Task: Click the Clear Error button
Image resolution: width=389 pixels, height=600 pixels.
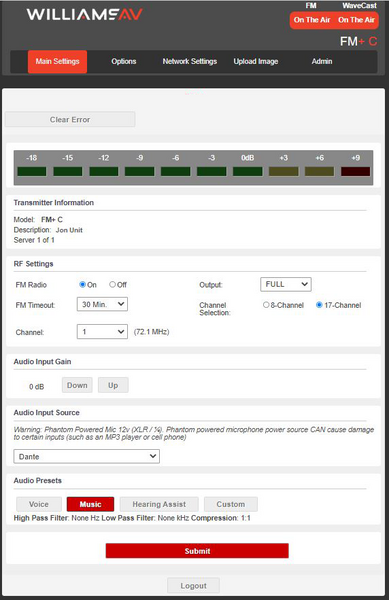Action: pyautogui.click(x=70, y=119)
